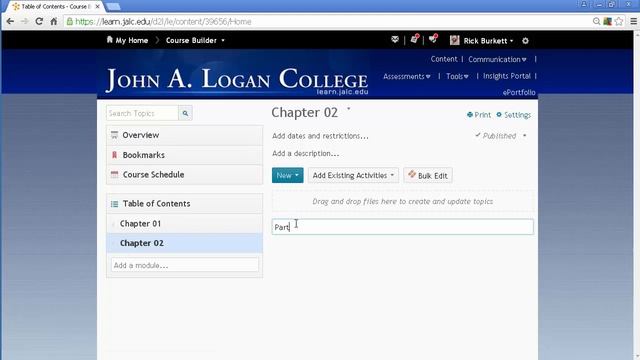Bookmark page with the star icon
The width and height of the screenshot is (640, 360).
(619, 21)
